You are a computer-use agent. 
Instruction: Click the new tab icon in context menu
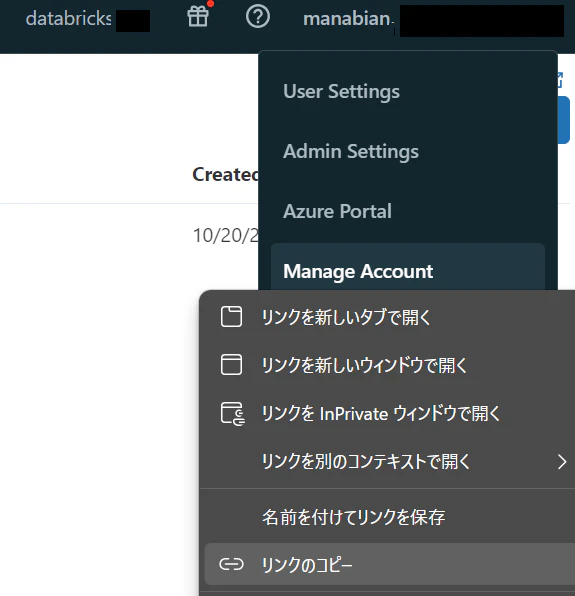point(231,316)
